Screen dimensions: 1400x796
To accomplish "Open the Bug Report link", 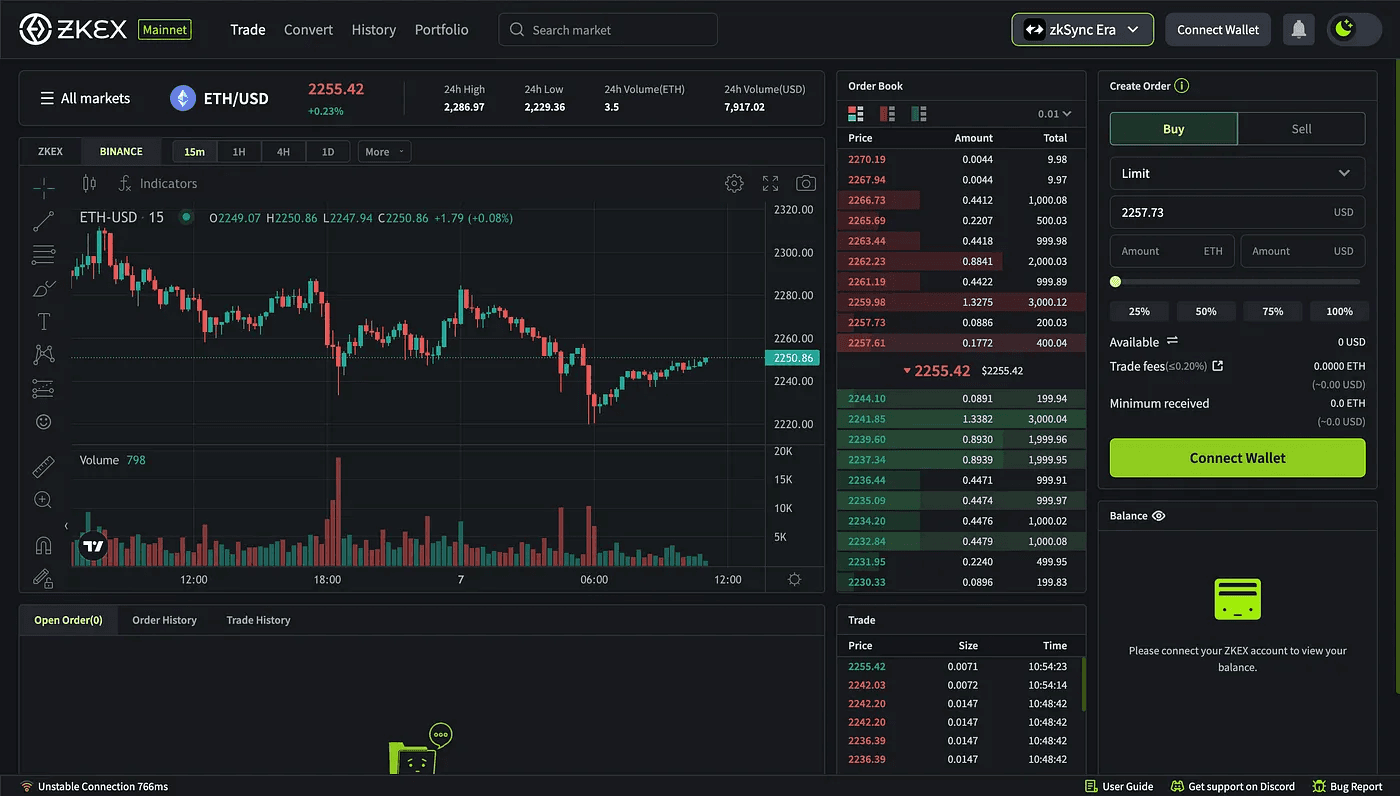I will (1348, 787).
